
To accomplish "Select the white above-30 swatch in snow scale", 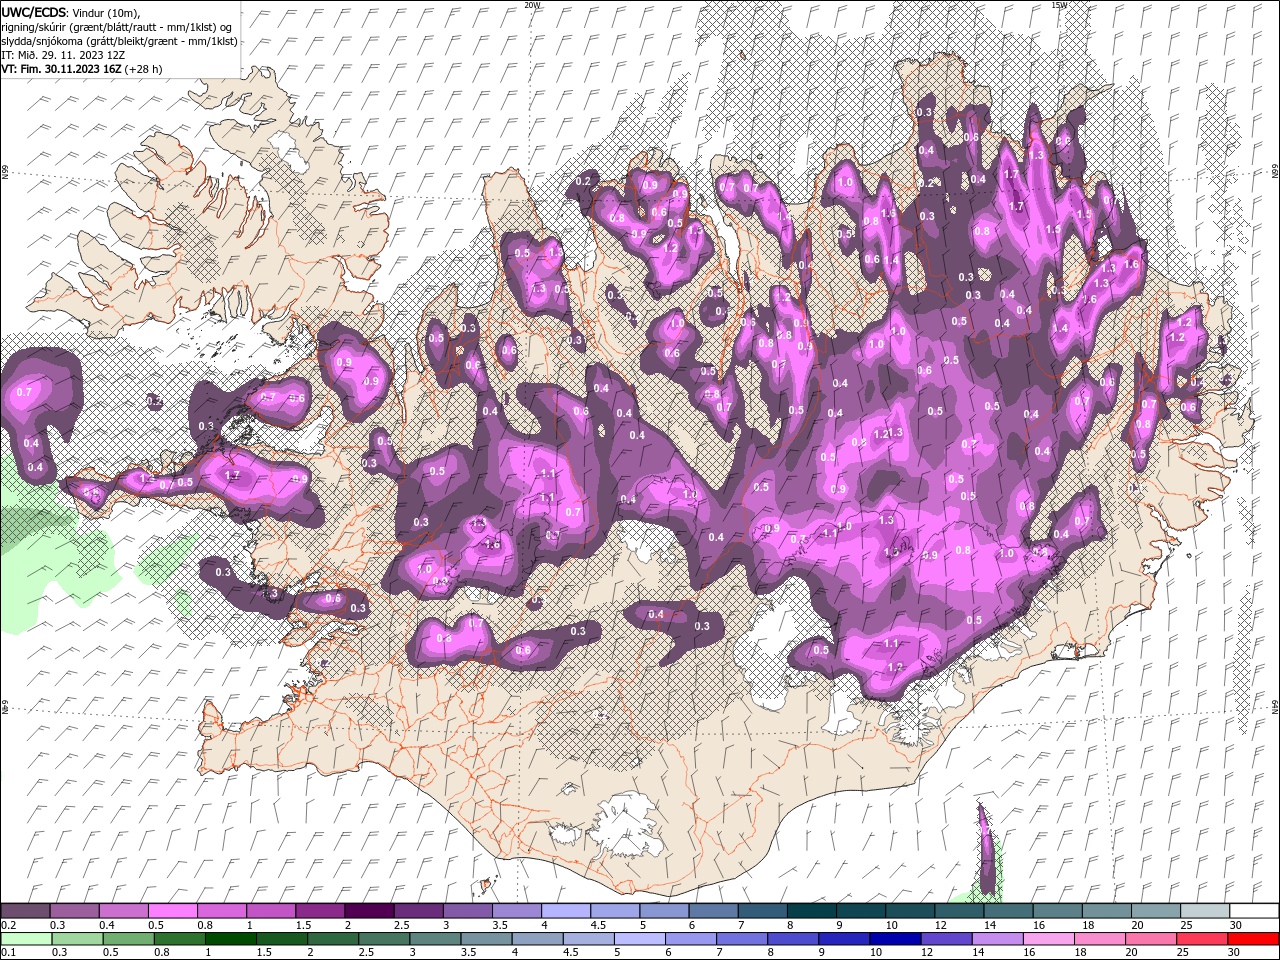I will pyautogui.click(x=1254, y=911).
